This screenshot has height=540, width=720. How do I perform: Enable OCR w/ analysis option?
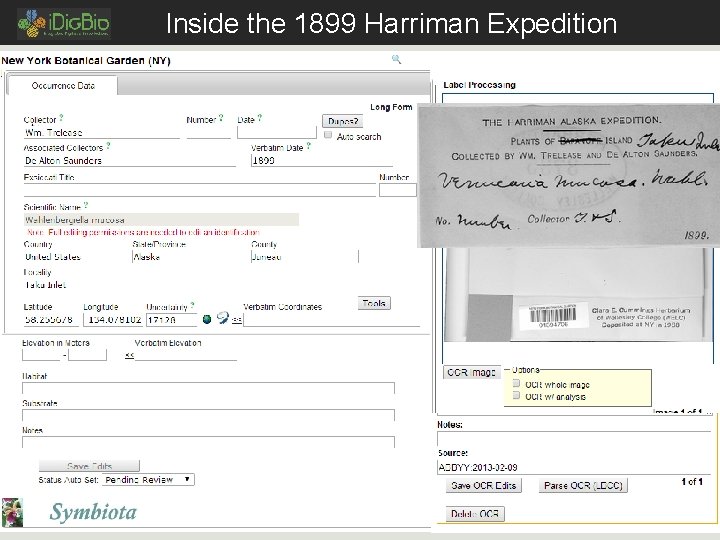pyautogui.click(x=516, y=395)
